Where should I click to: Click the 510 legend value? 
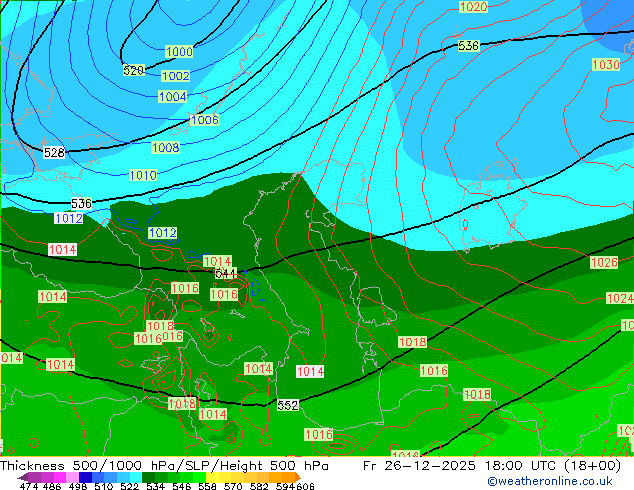pyautogui.click(x=104, y=486)
